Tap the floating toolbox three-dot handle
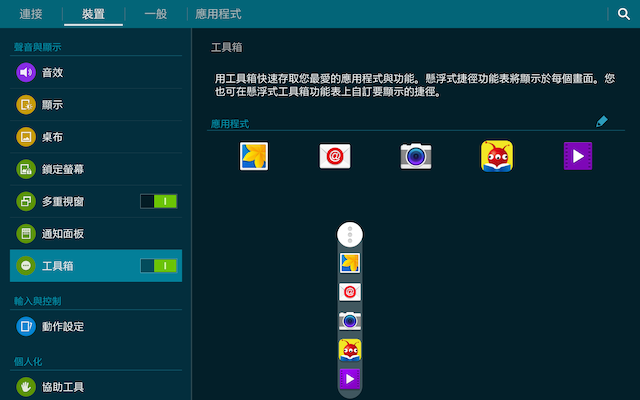Viewport: 640px width, 400px height. coord(350,235)
